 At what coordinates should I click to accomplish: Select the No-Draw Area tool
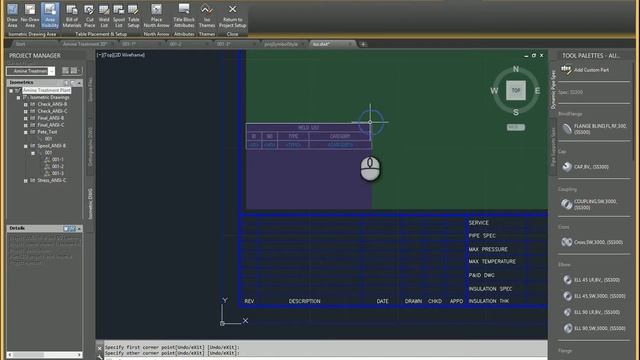(30, 16)
